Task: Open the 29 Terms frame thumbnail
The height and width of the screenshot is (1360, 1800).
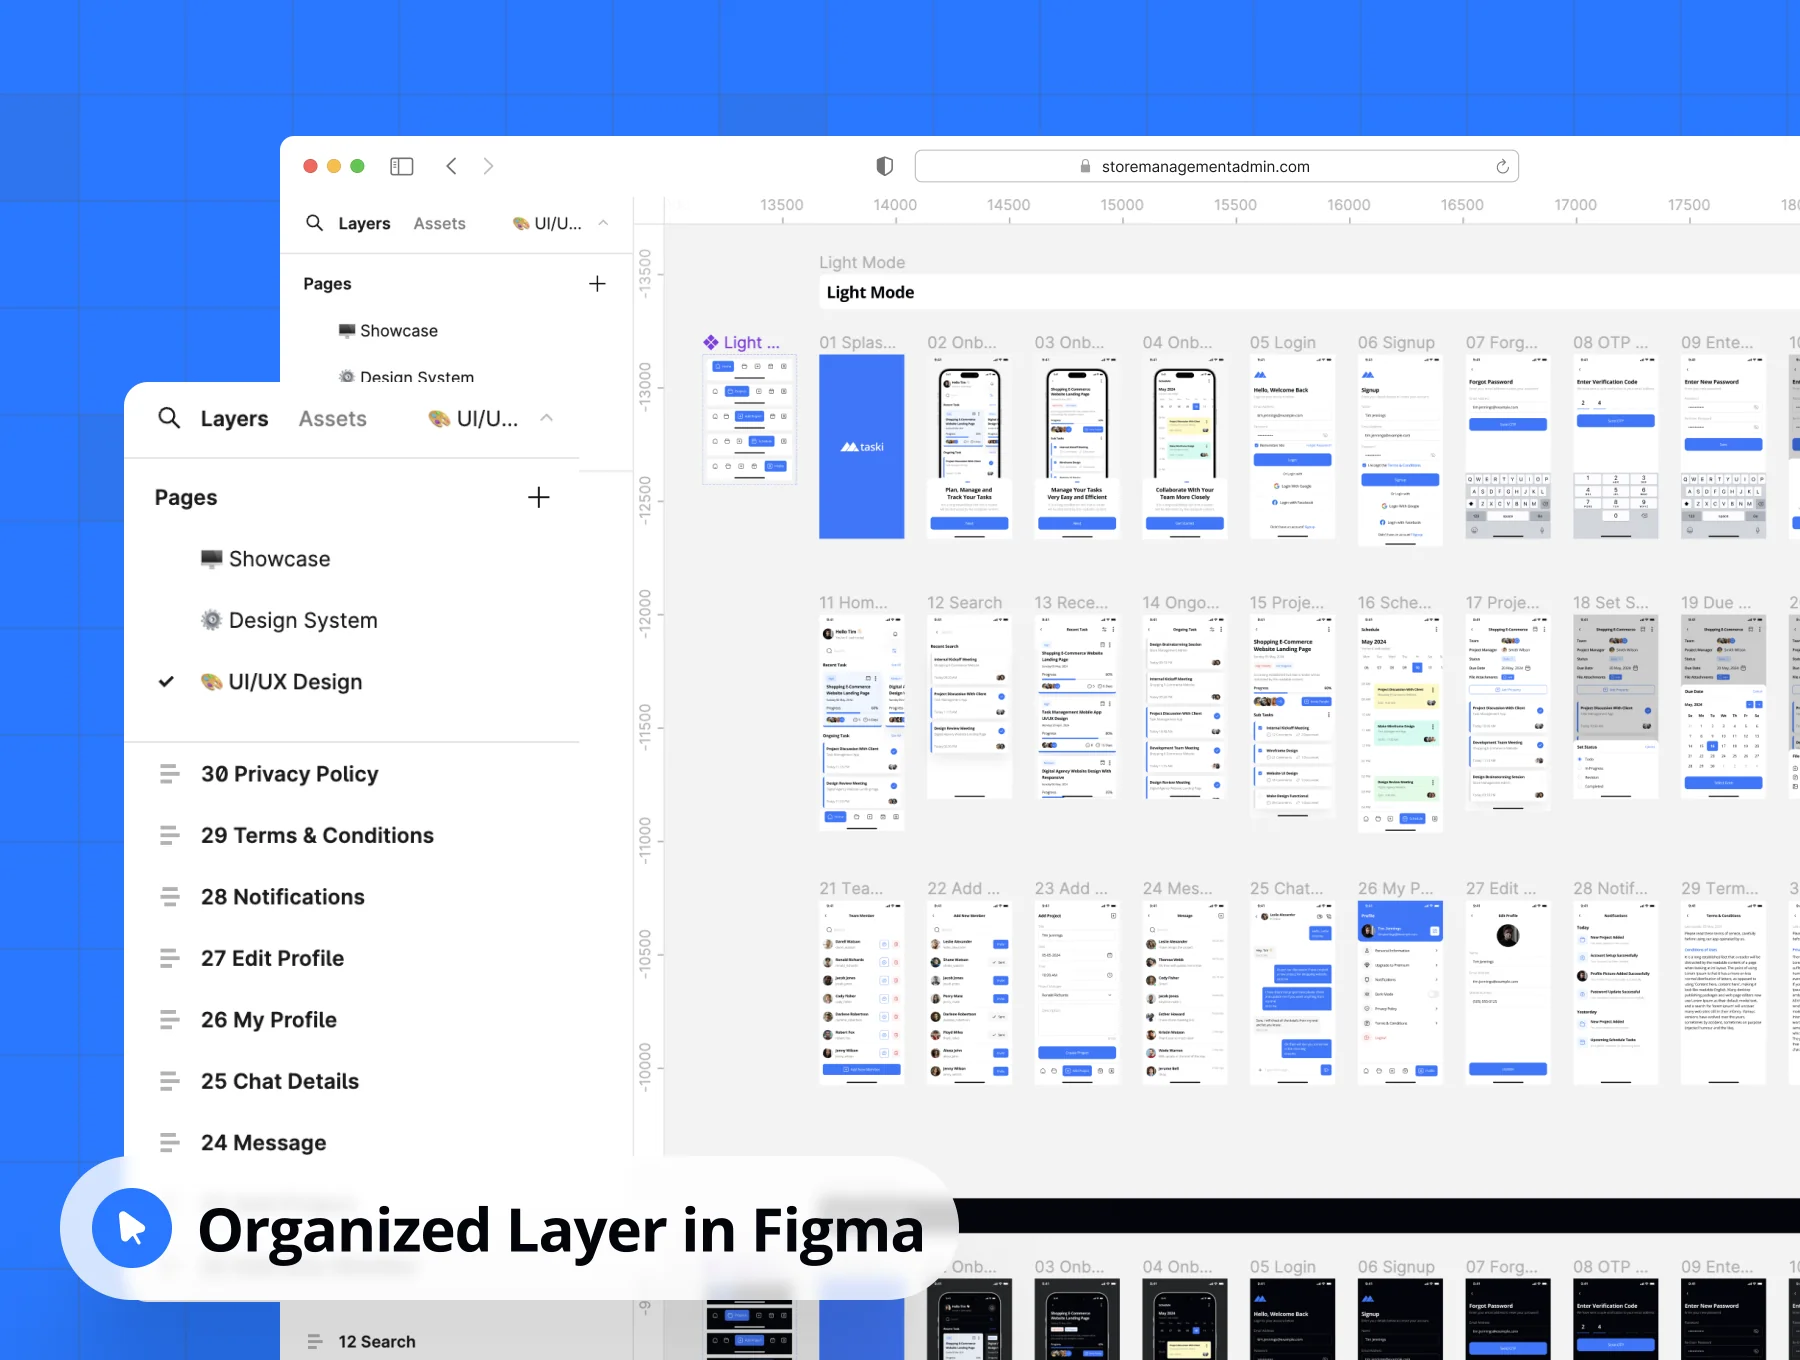Action: point(1723,993)
